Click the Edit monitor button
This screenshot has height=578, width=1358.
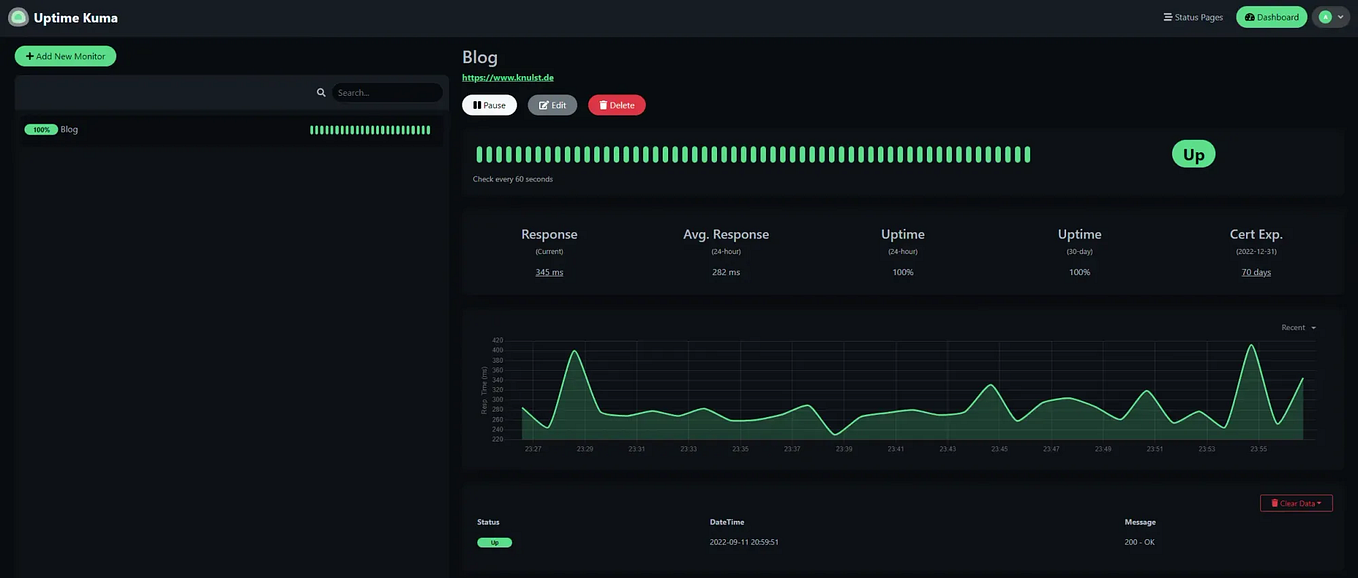coord(552,105)
